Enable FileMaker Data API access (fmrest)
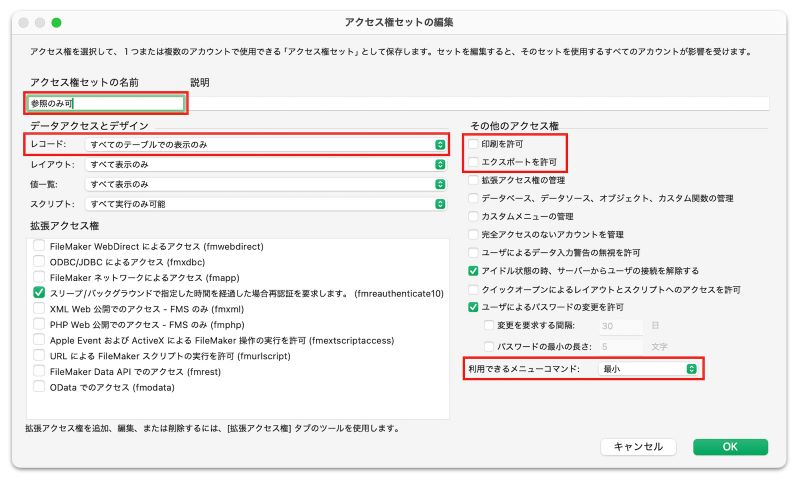 tap(39, 371)
